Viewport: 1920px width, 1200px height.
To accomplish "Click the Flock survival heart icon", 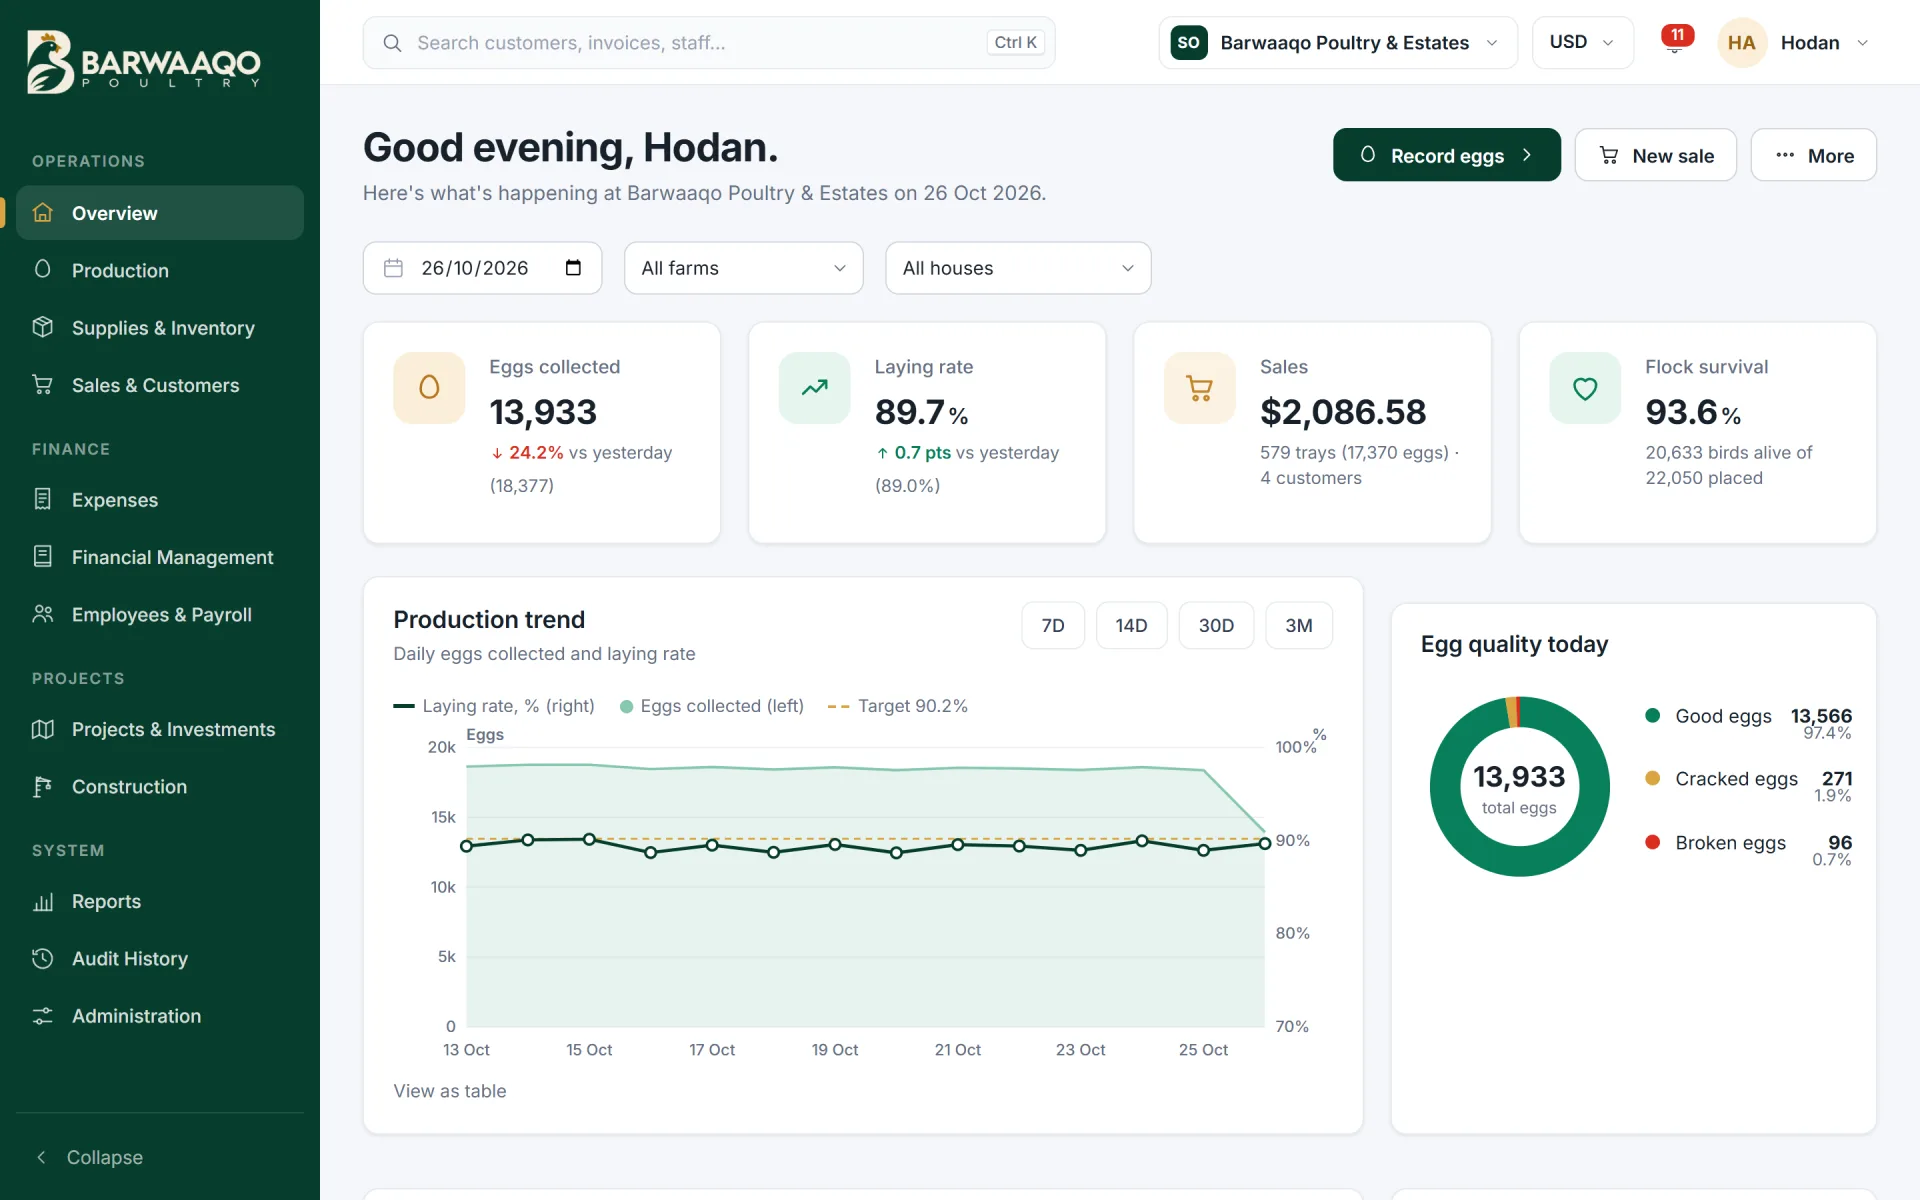I will point(1585,388).
